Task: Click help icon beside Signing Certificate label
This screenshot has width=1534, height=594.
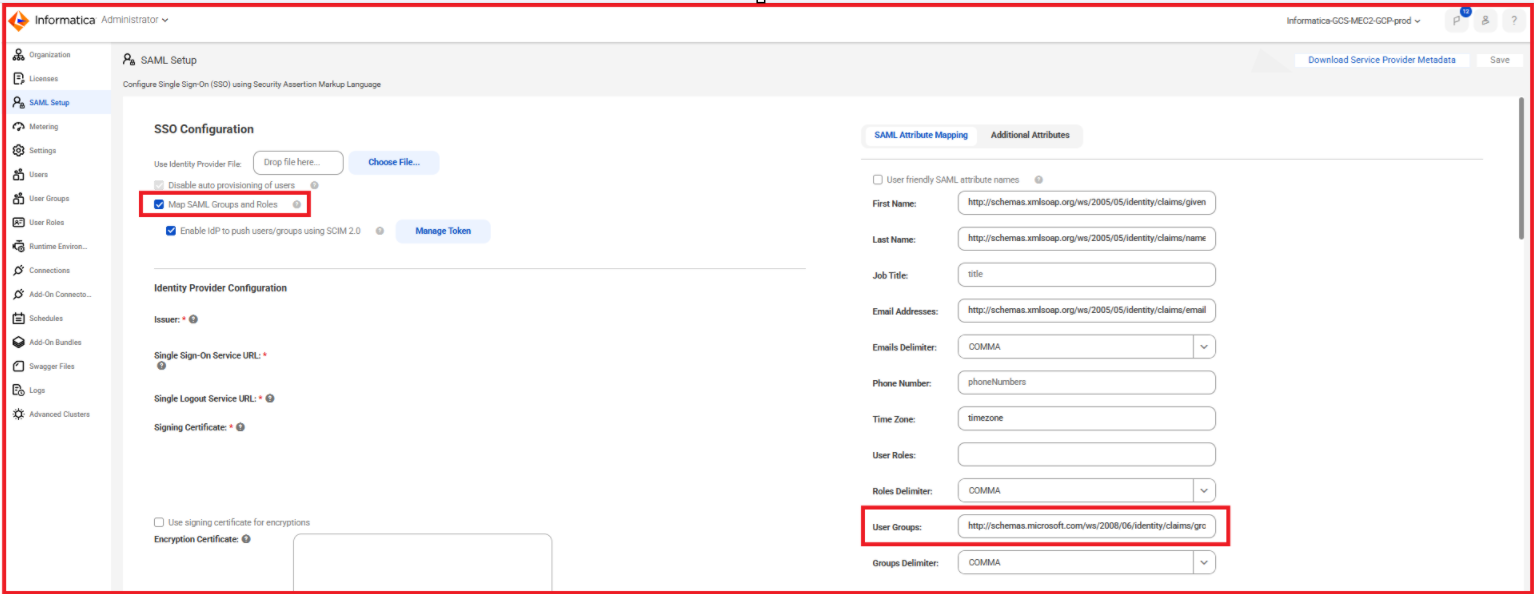Action: [240, 427]
